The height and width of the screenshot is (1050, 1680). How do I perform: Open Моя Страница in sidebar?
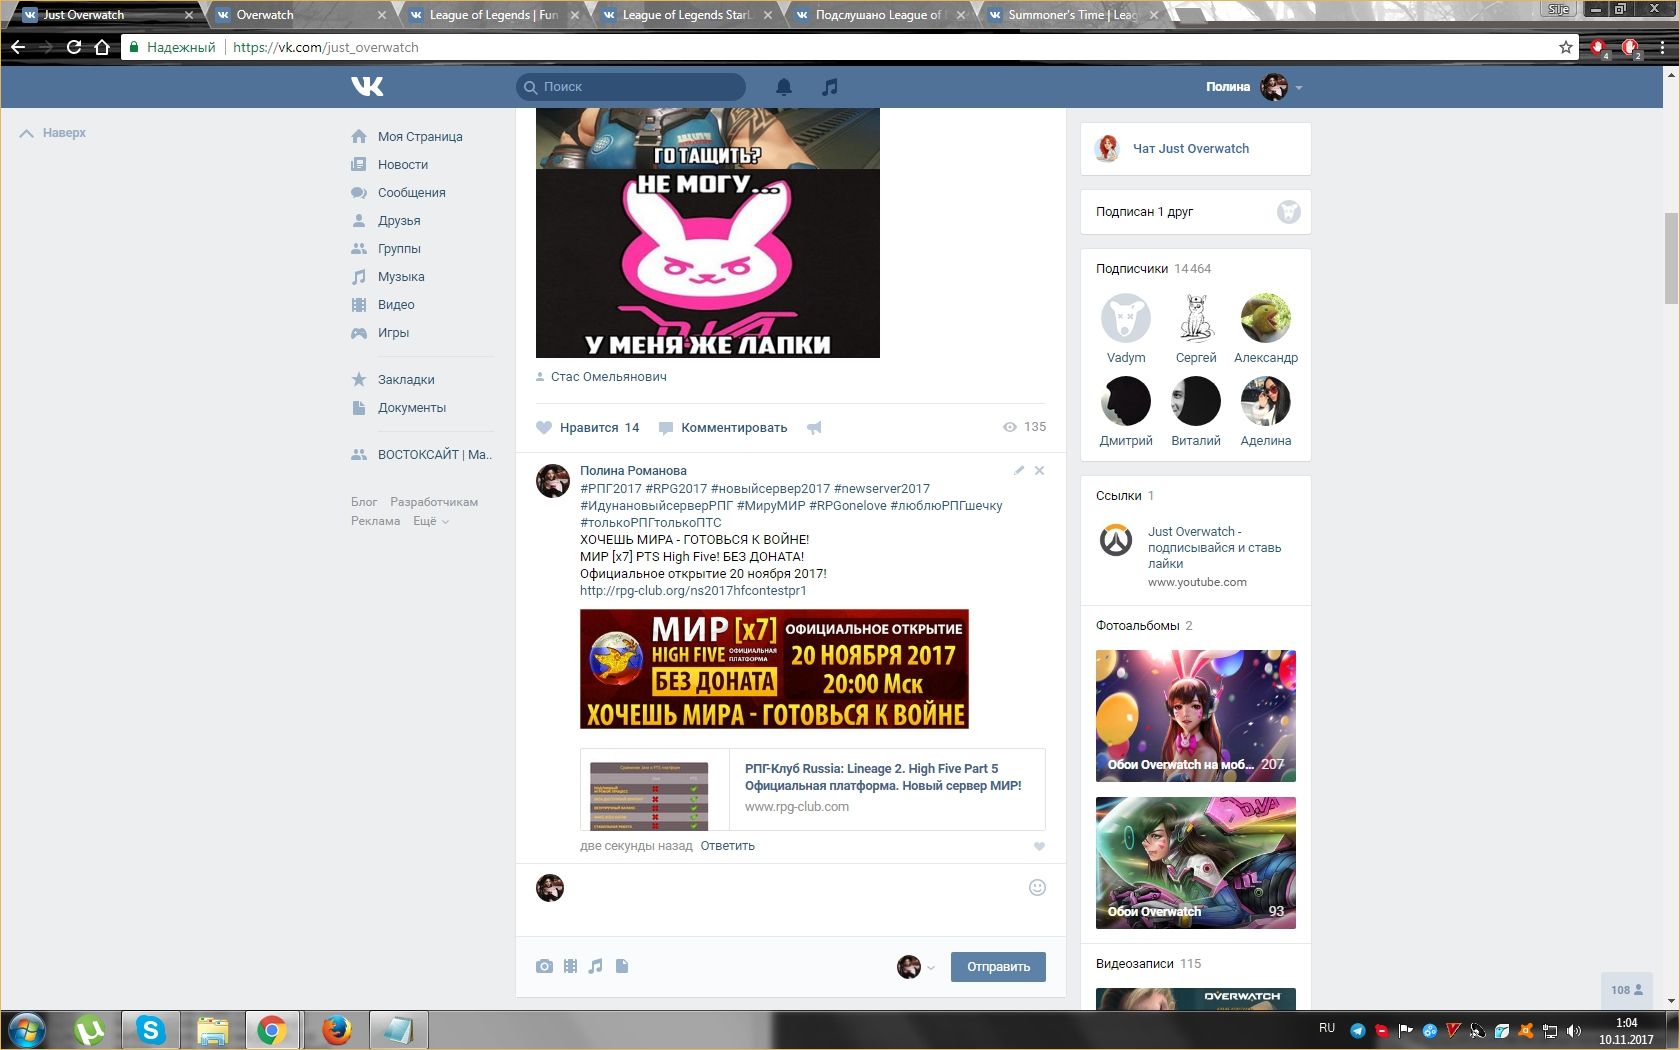(420, 137)
